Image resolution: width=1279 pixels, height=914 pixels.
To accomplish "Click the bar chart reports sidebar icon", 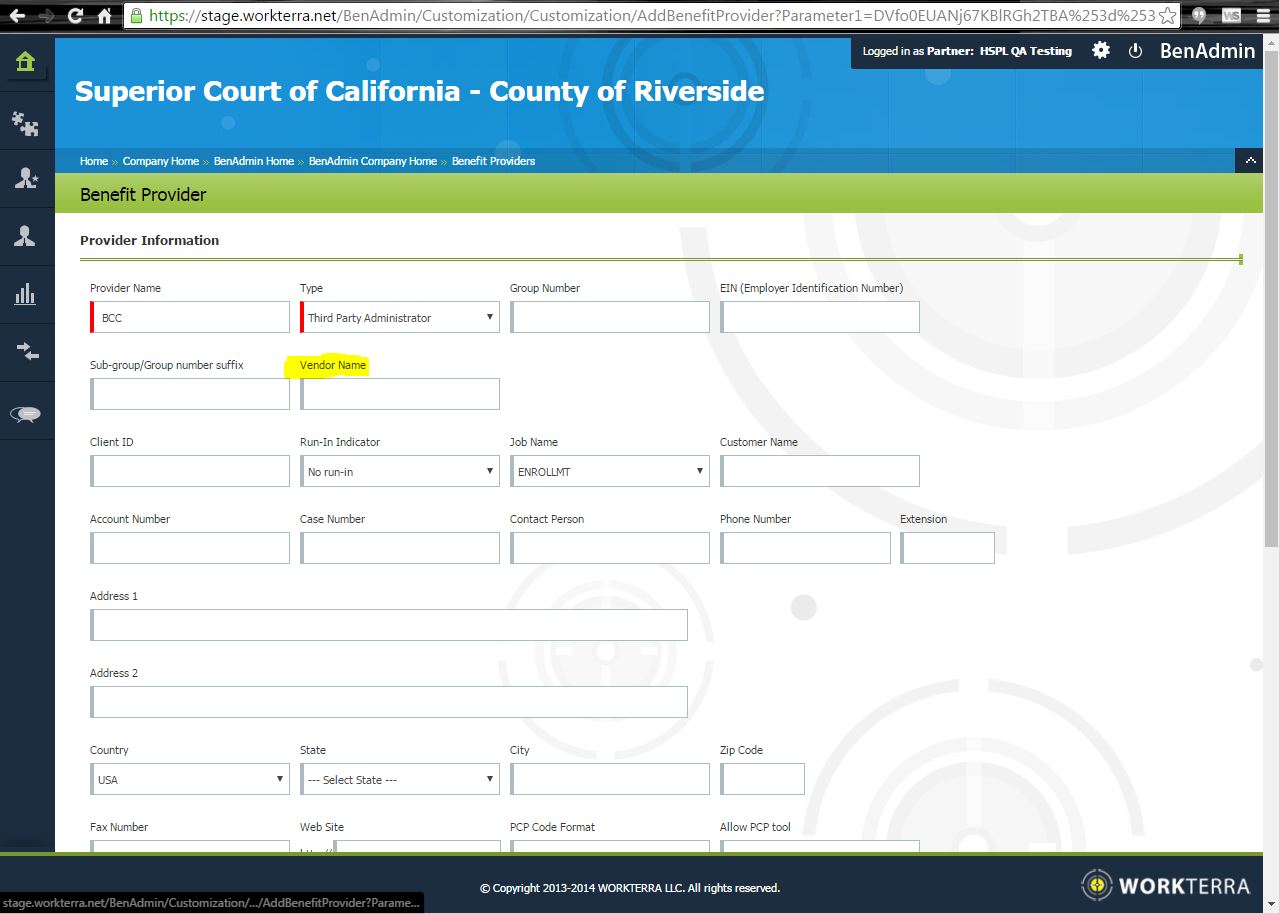I will click(25, 294).
